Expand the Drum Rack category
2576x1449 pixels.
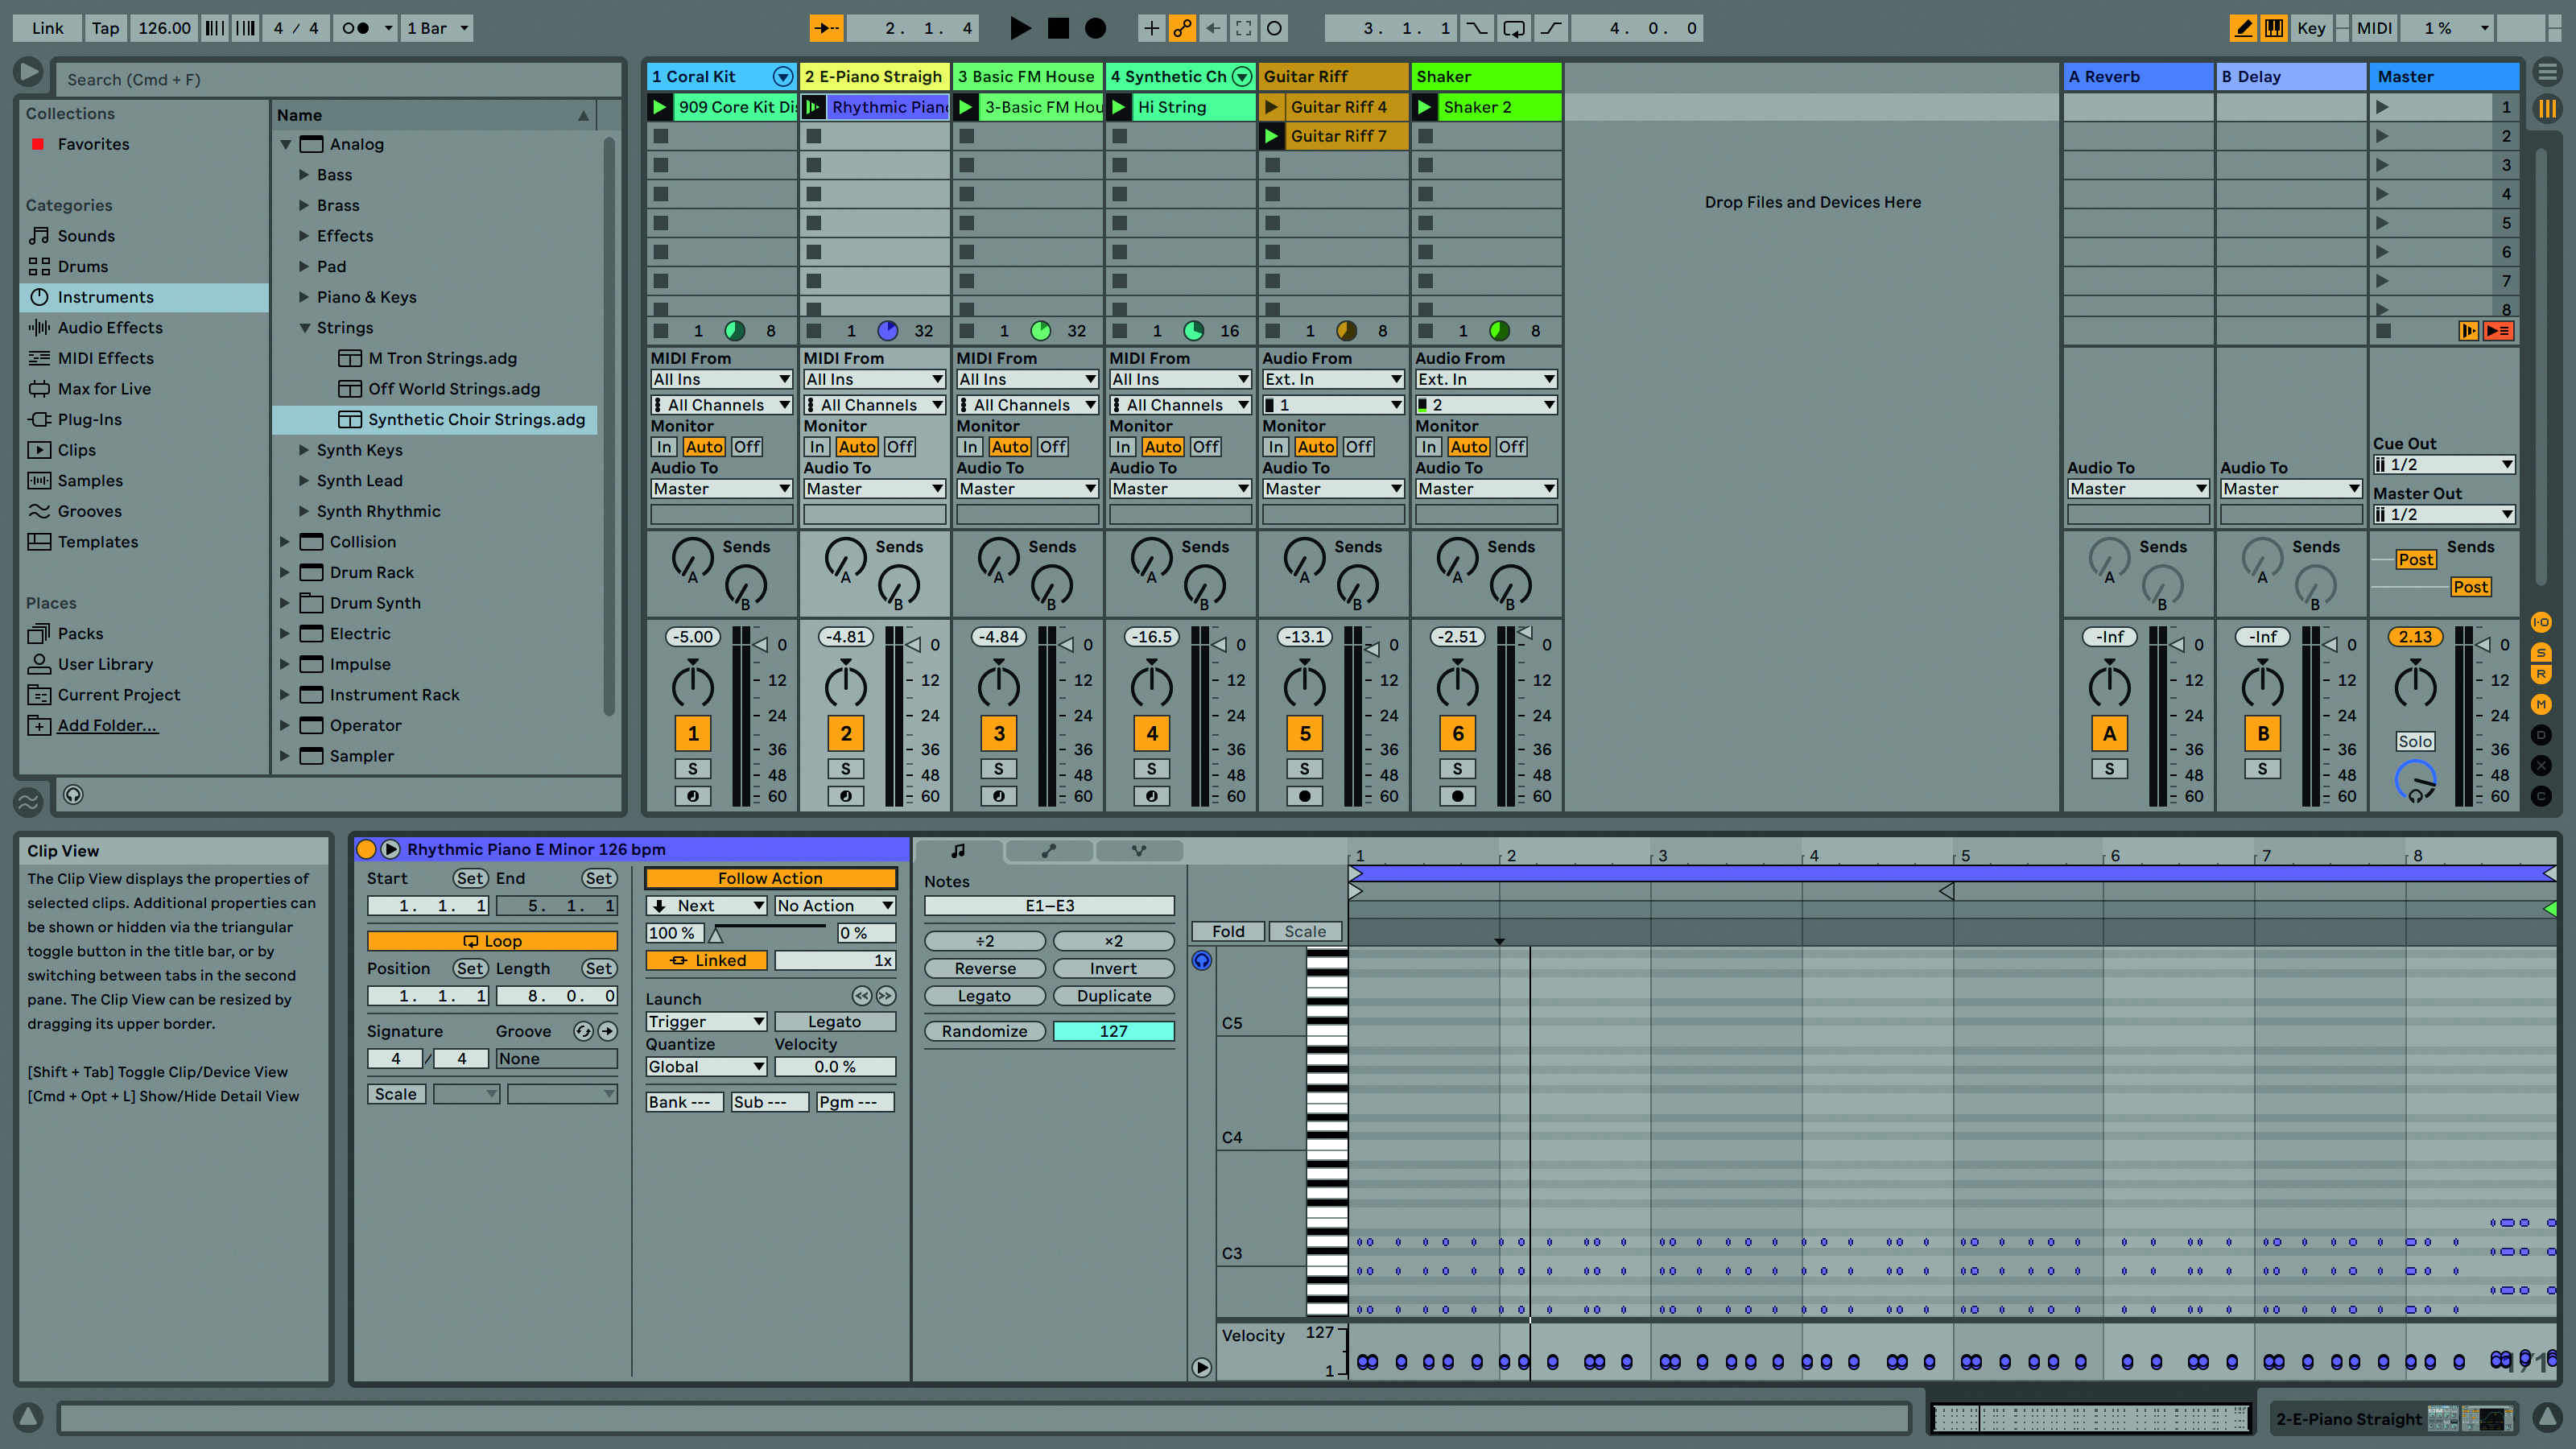284,572
